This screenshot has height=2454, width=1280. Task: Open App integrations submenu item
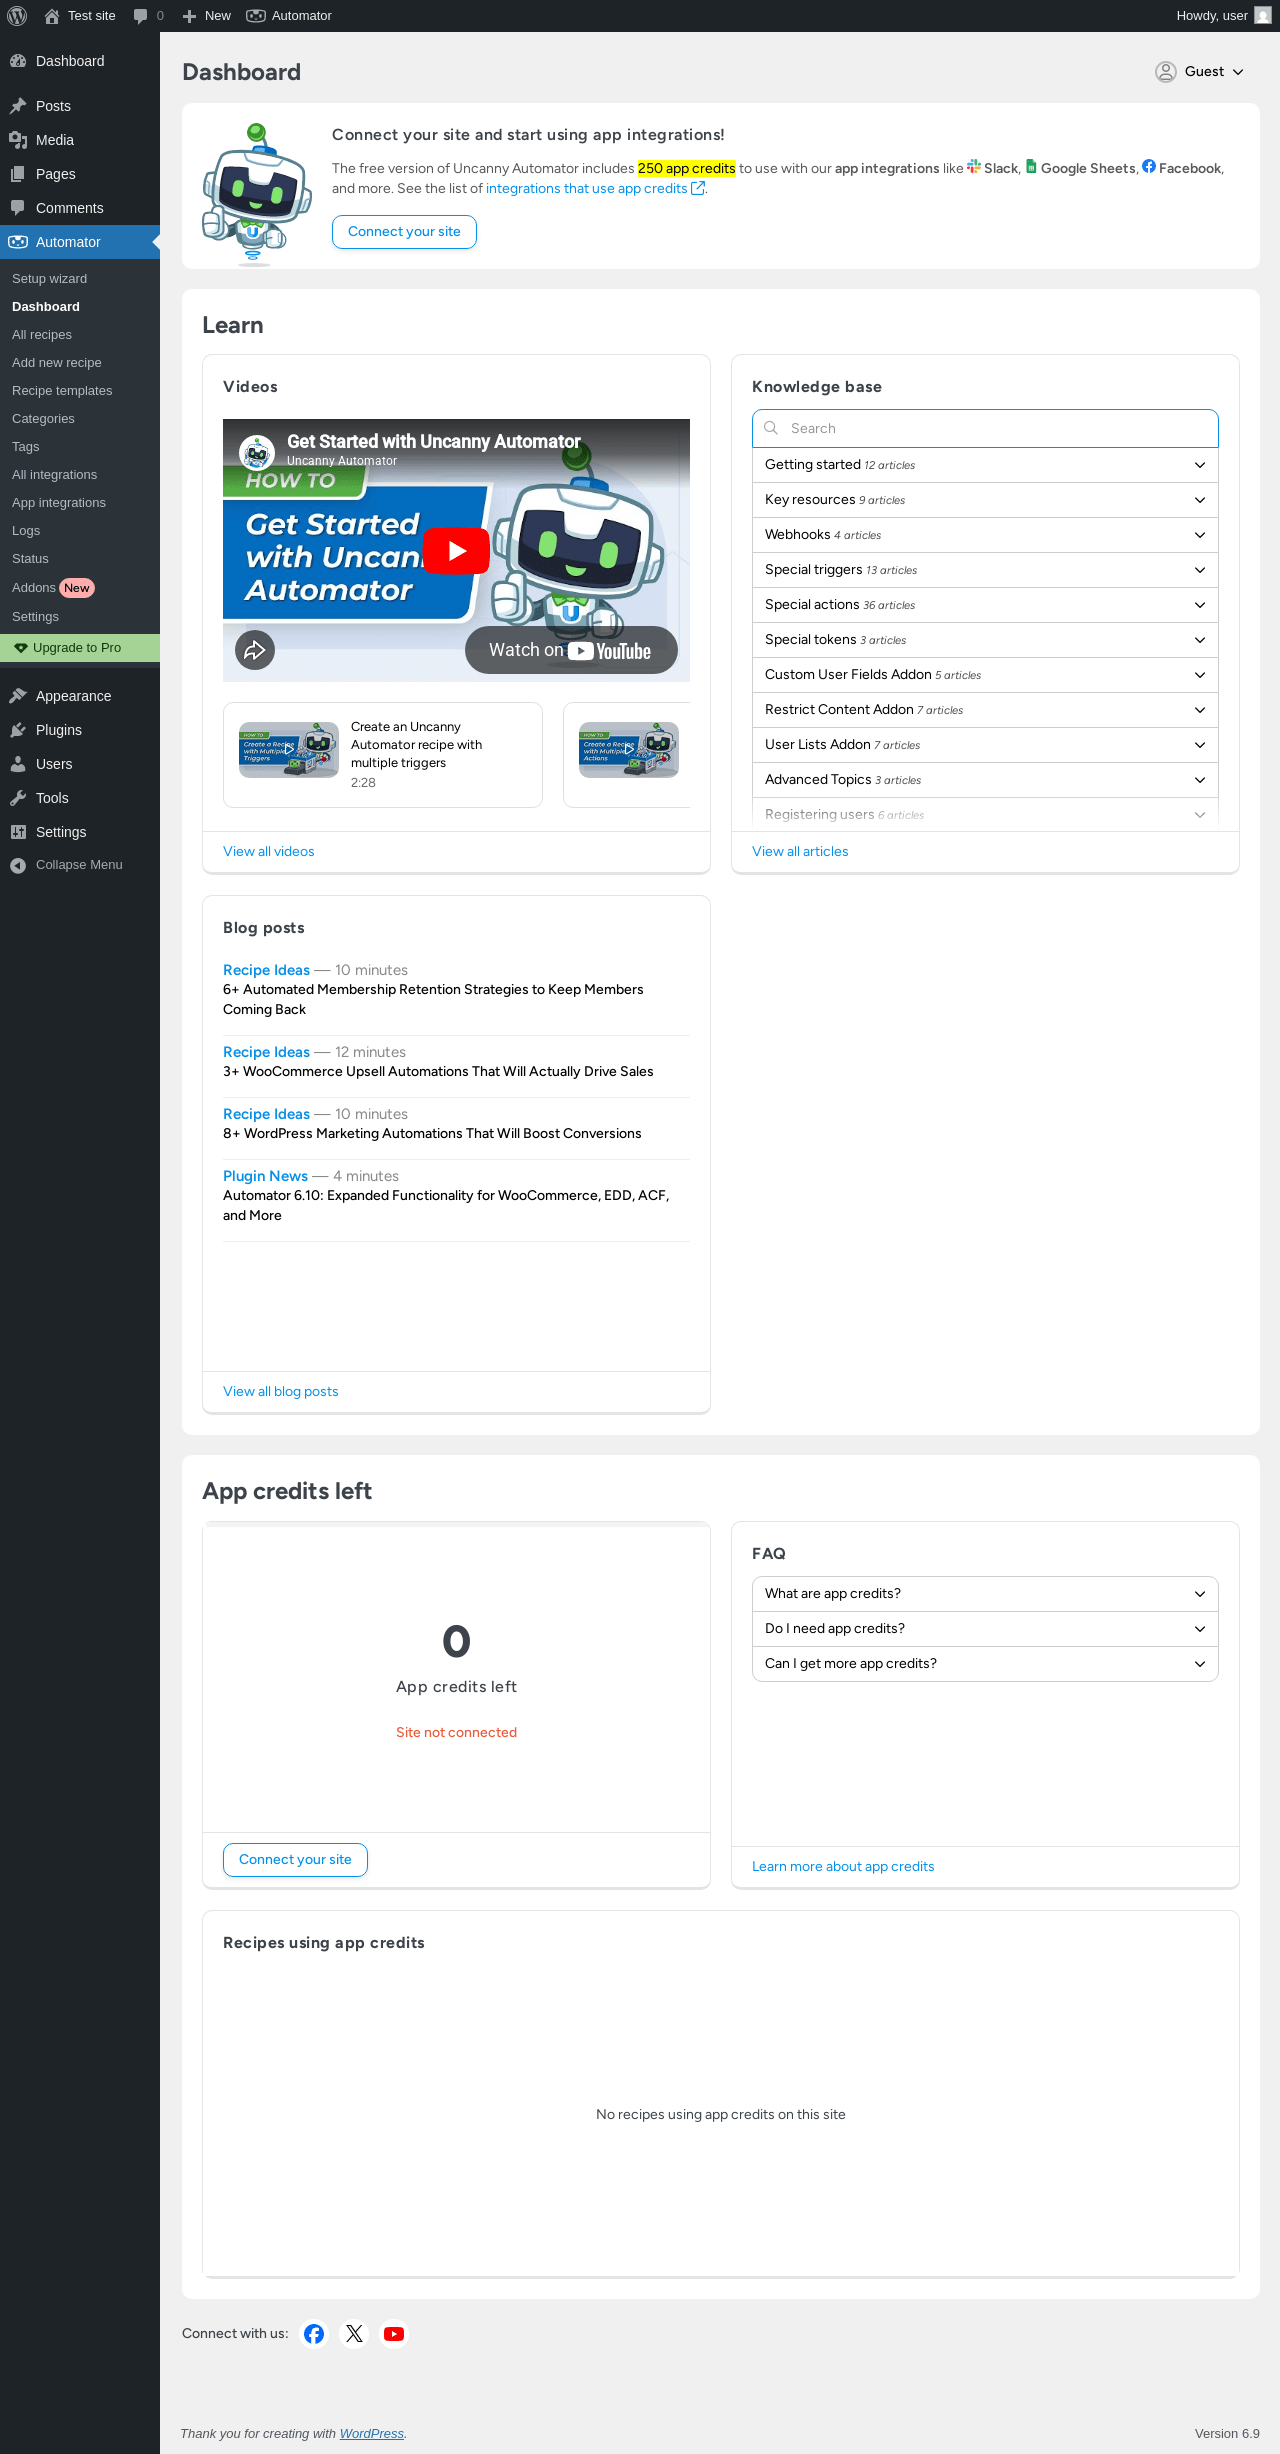tap(80, 503)
